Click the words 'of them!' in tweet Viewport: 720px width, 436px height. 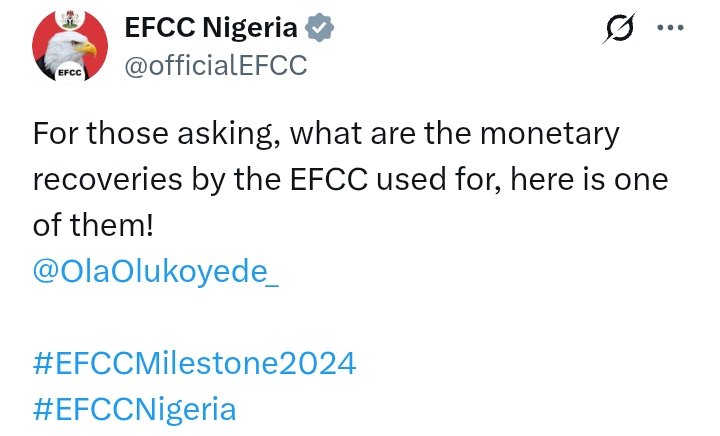click(x=92, y=225)
